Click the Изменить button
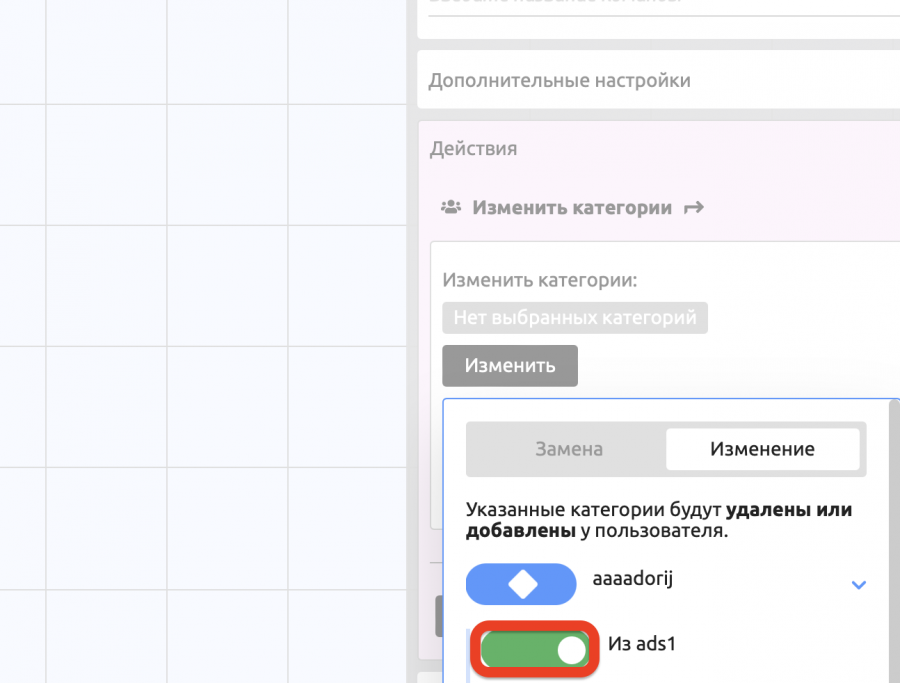The width and height of the screenshot is (900, 683). [510, 366]
